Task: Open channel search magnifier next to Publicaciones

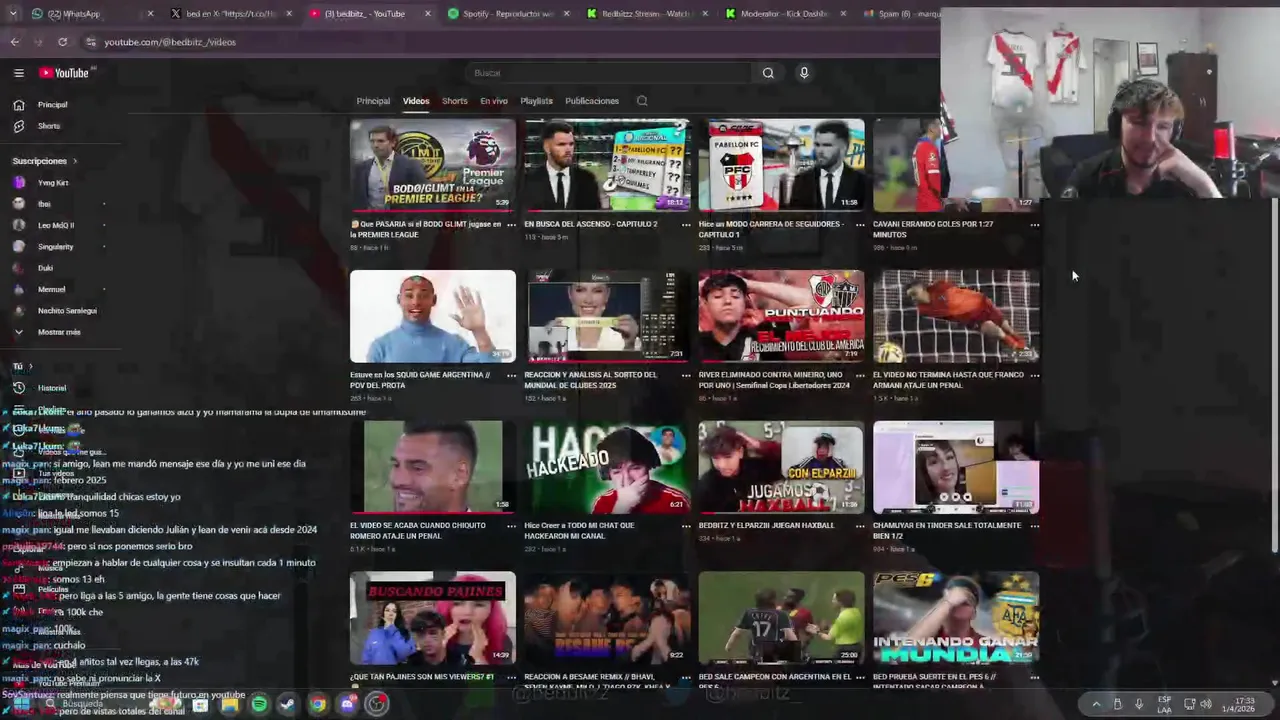Action: point(642,101)
